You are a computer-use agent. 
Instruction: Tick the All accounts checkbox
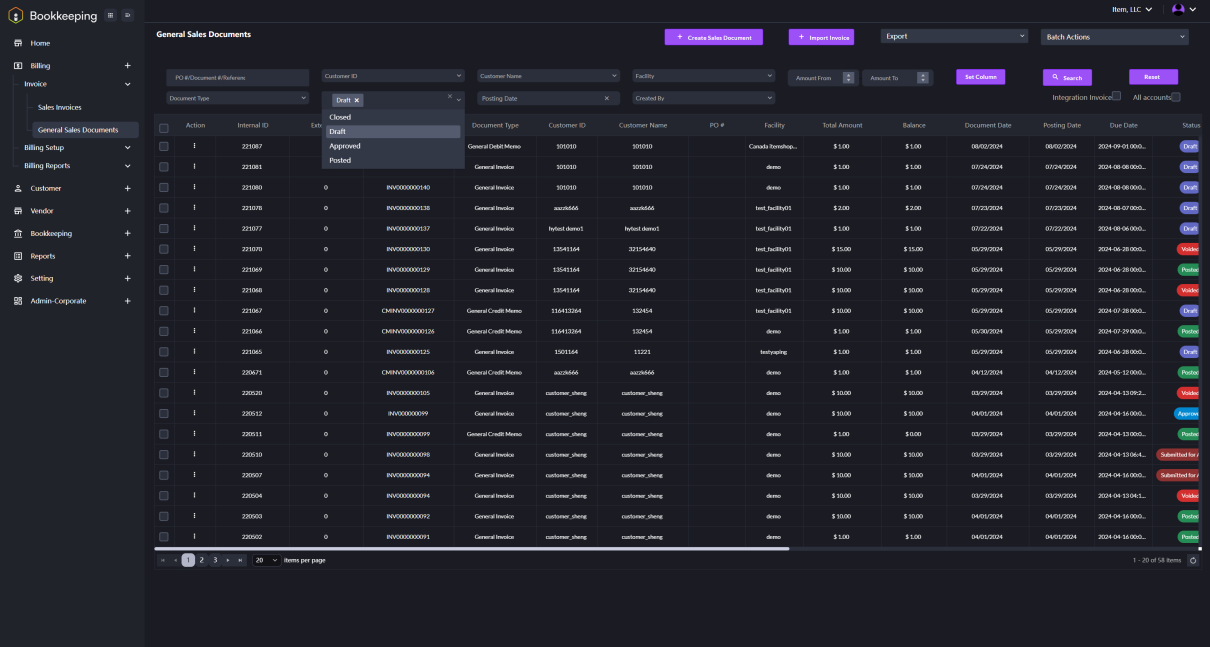coord(1176,97)
